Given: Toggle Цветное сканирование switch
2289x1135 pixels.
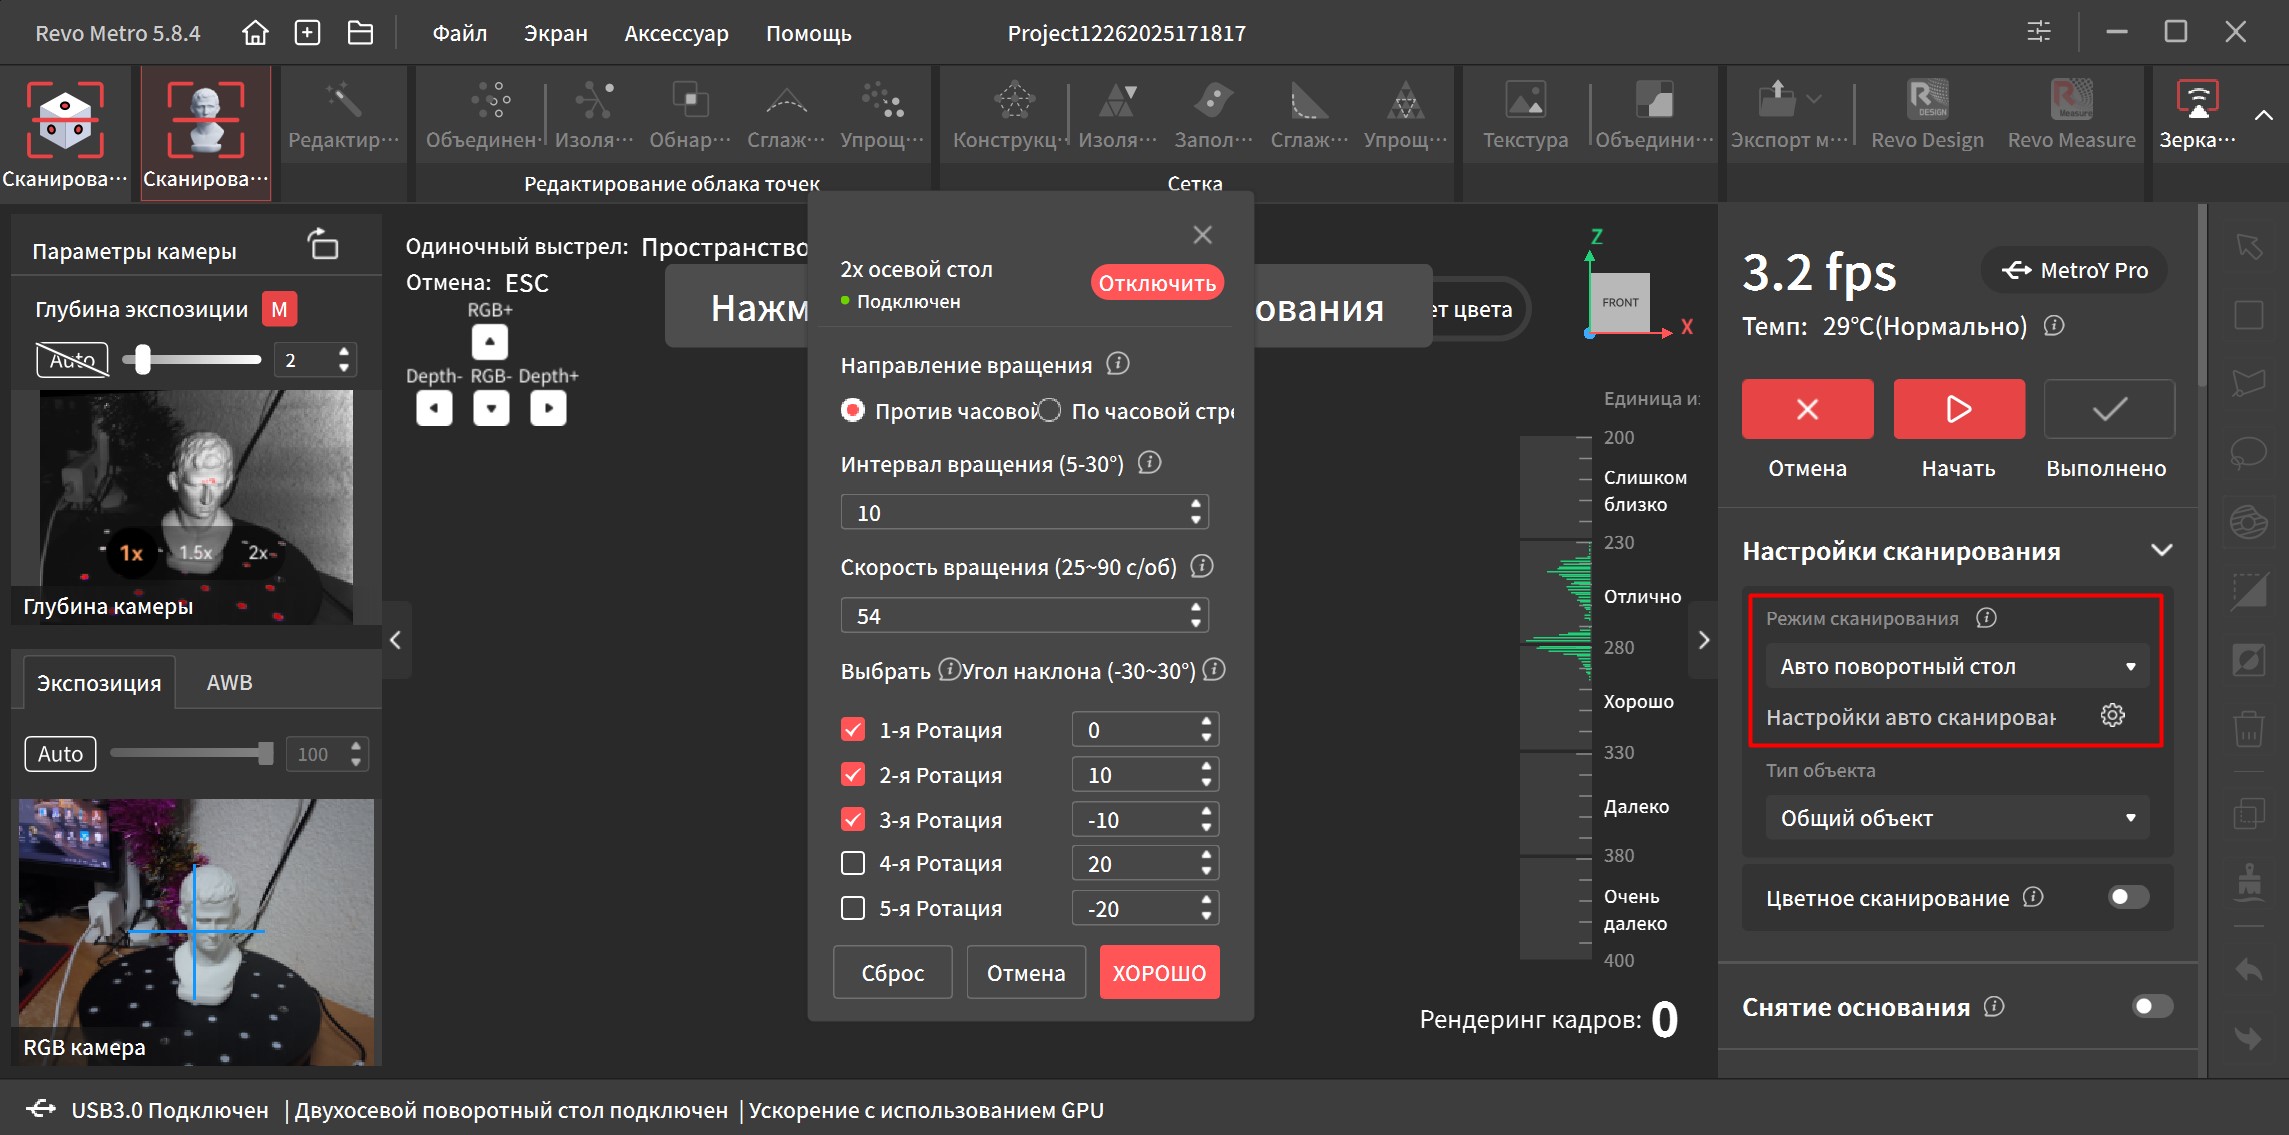Looking at the screenshot, I should tap(2128, 897).
